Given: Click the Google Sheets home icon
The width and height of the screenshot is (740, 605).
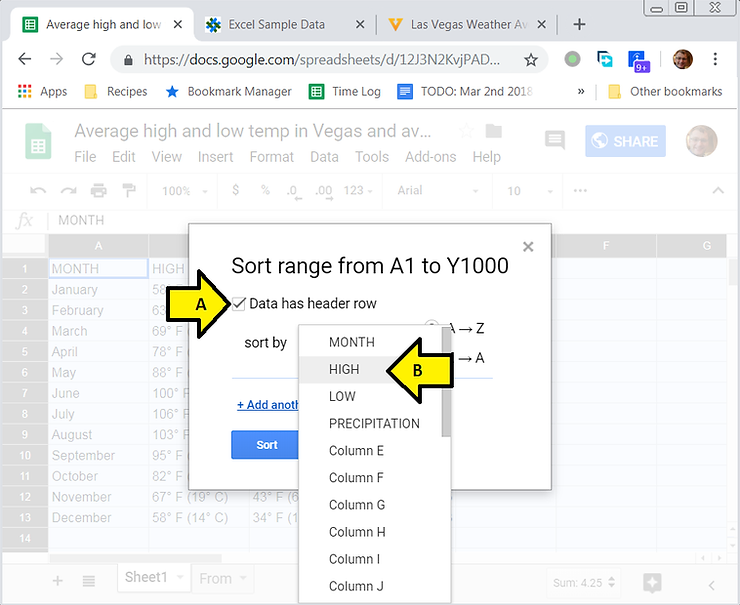Looking at the screenshot, I should pos(39,143).
